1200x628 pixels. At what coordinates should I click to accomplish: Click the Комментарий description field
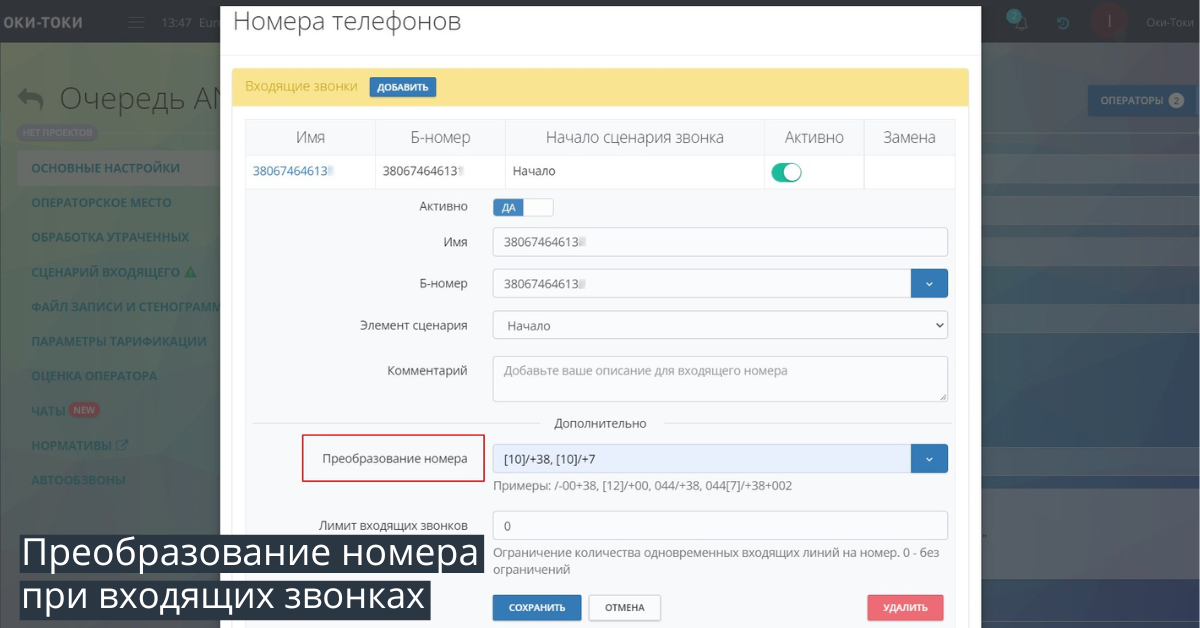point(720,378)
